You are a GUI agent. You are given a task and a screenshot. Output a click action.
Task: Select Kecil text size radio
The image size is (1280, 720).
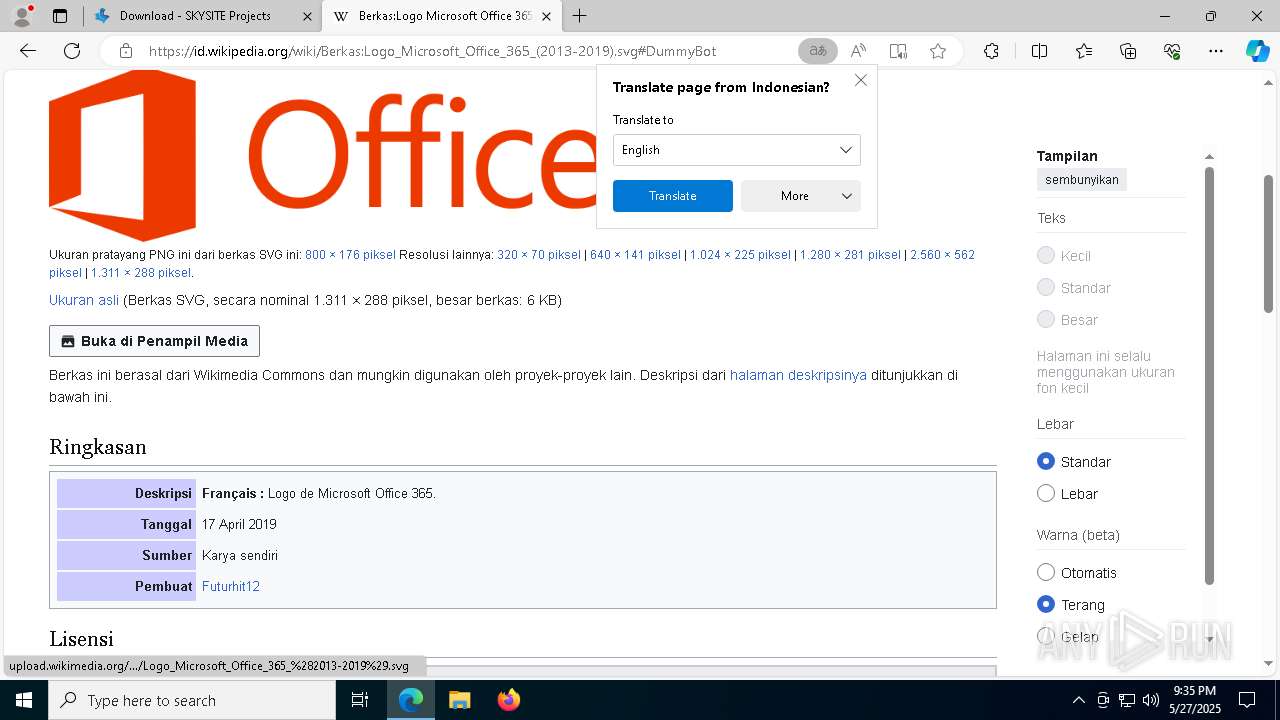click(1046, 255)
